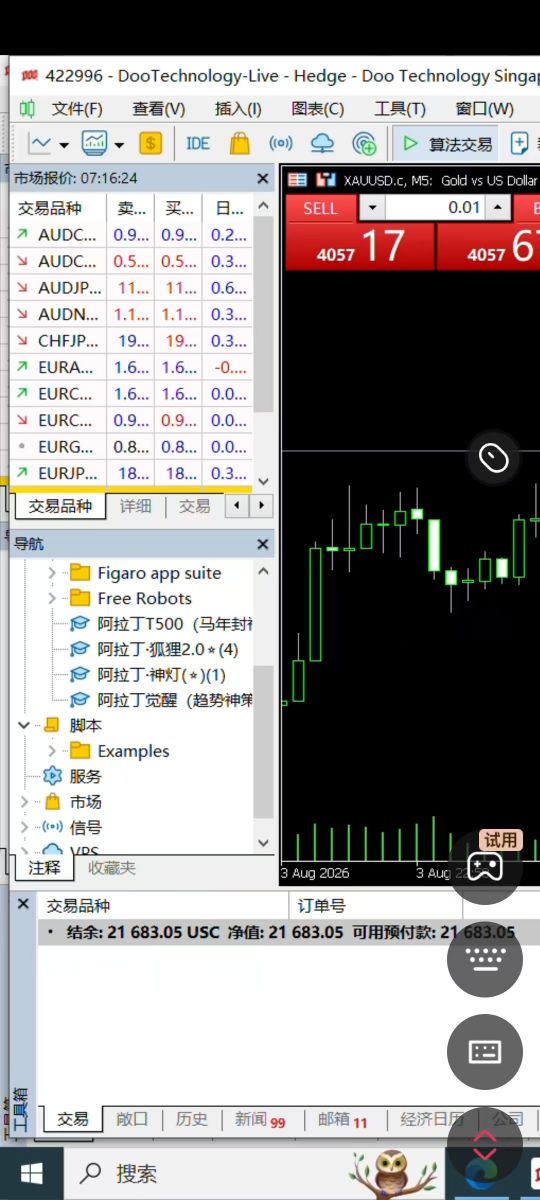Switch to the 历史 toolbox tab

pyautogui.click(x=191, y=1119)
